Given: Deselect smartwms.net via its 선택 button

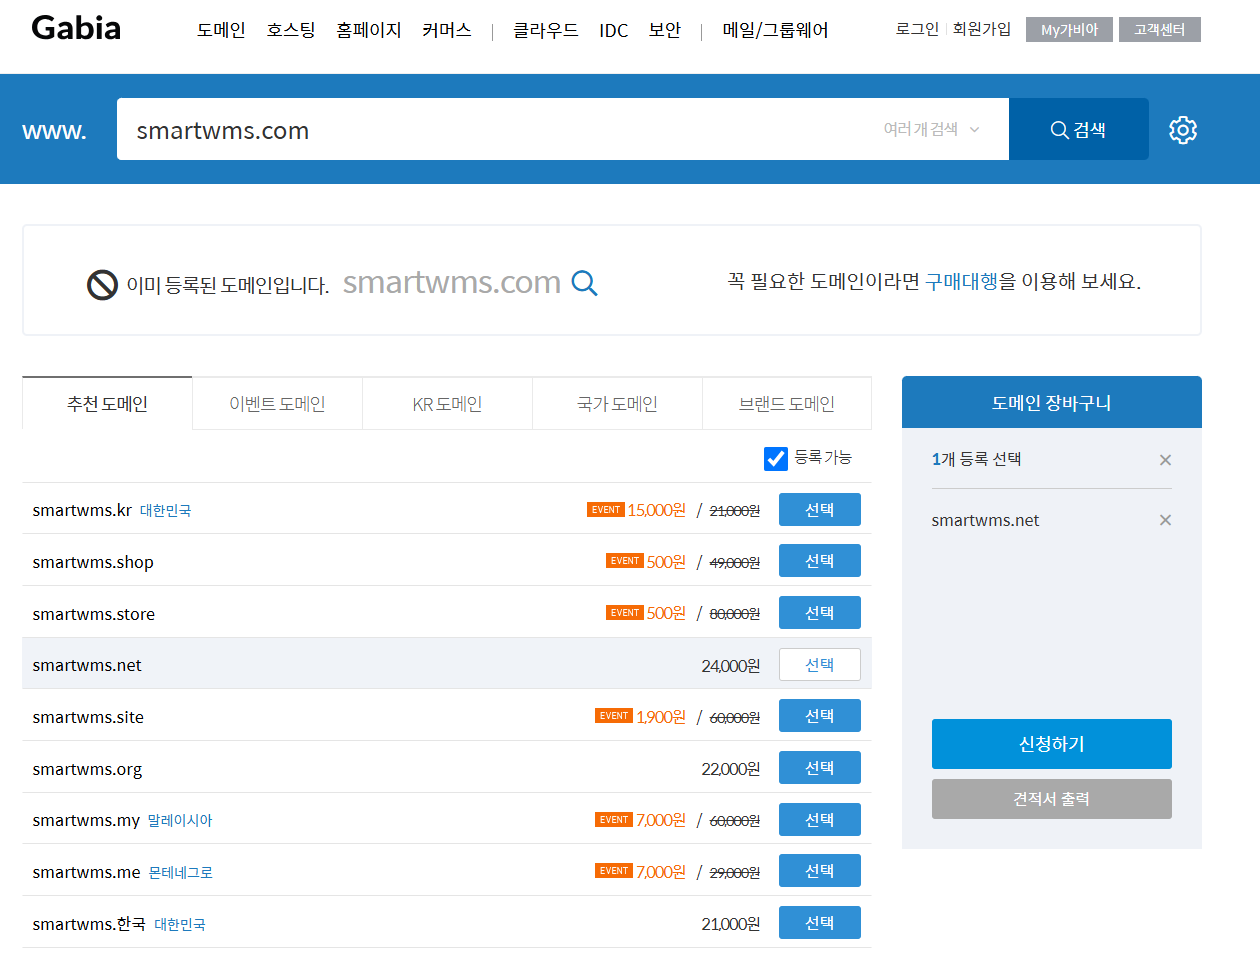Looking at the screenshot, I should [x=820, y=665].
